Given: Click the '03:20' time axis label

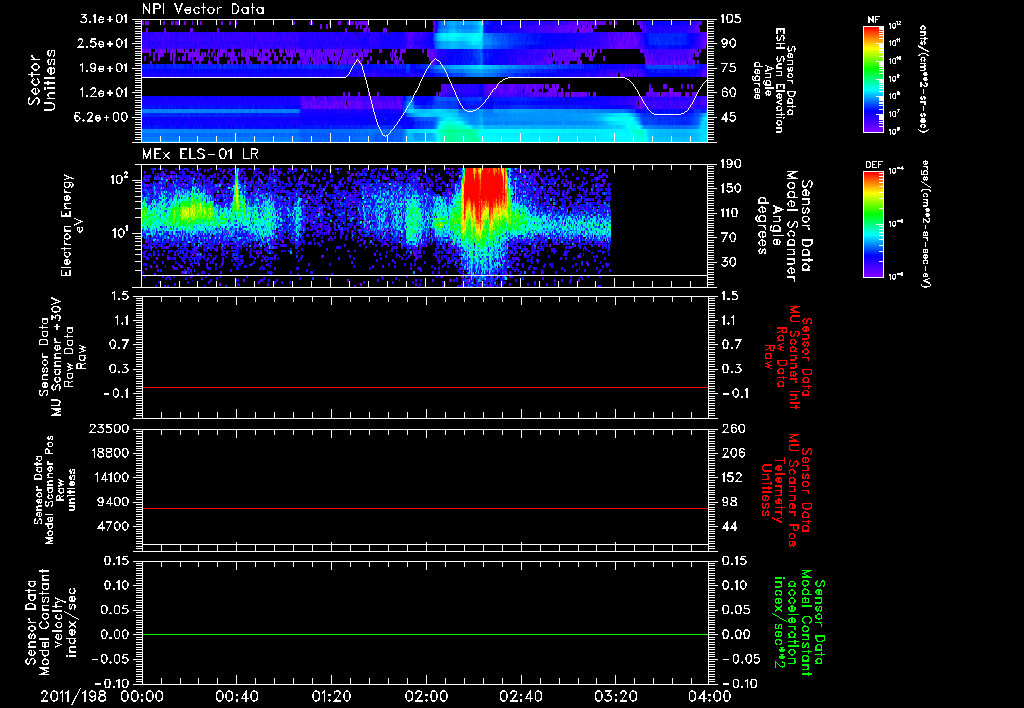Looking at the screenshot, I should [x=615, y=696].
